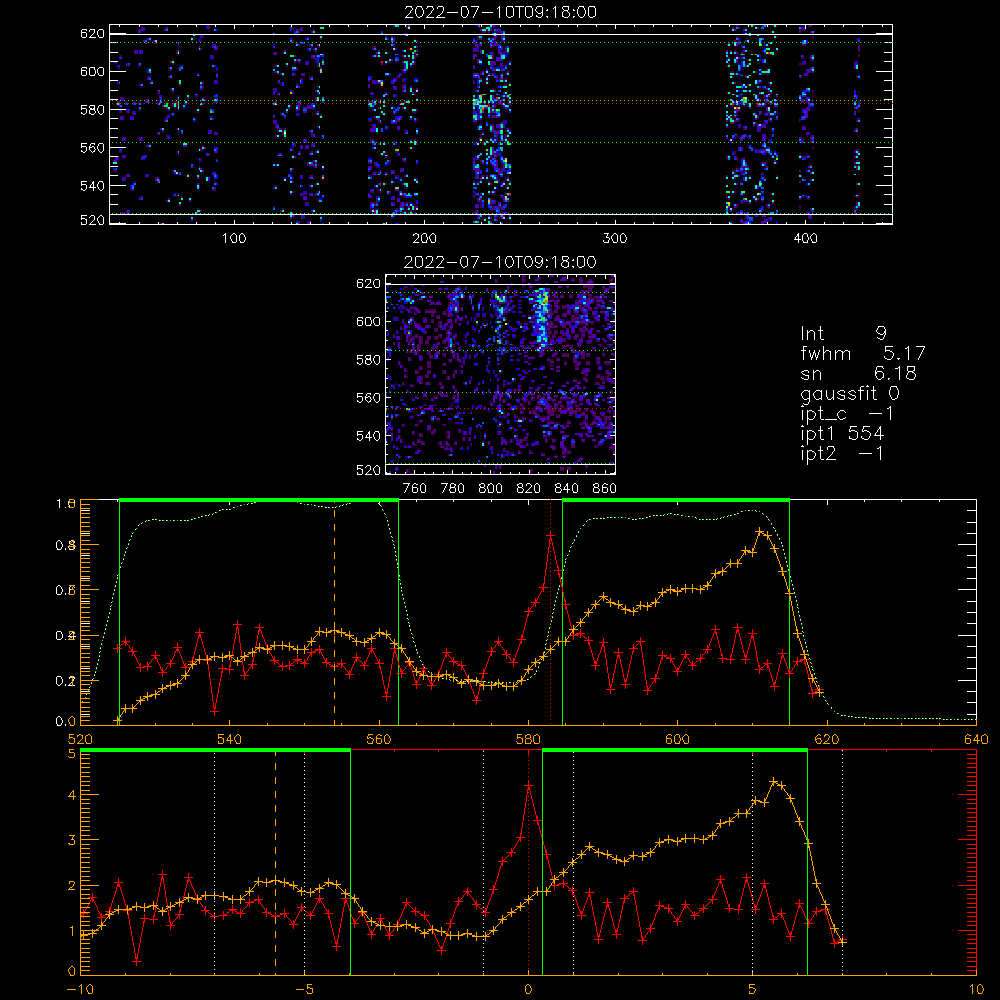Image resolution: width=1000 pixels, height=1000 pixels.
Task: Click x-axis label 540 on the normalized profile plot
Action: click(229, 739)
